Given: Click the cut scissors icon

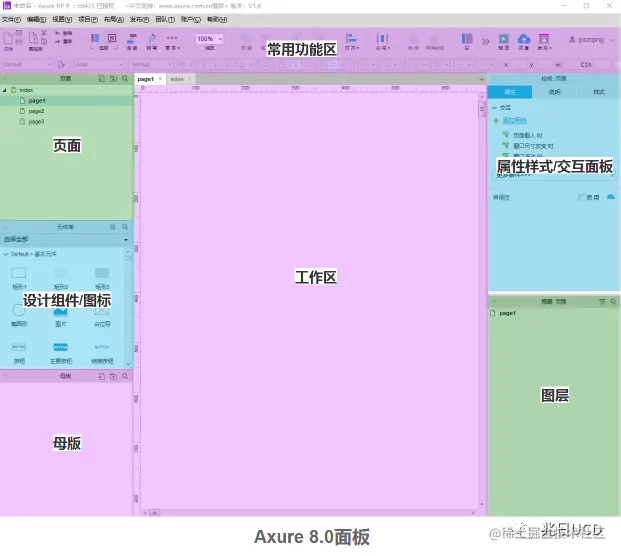Looking at the screenshot, I should [x=44, y=32].
